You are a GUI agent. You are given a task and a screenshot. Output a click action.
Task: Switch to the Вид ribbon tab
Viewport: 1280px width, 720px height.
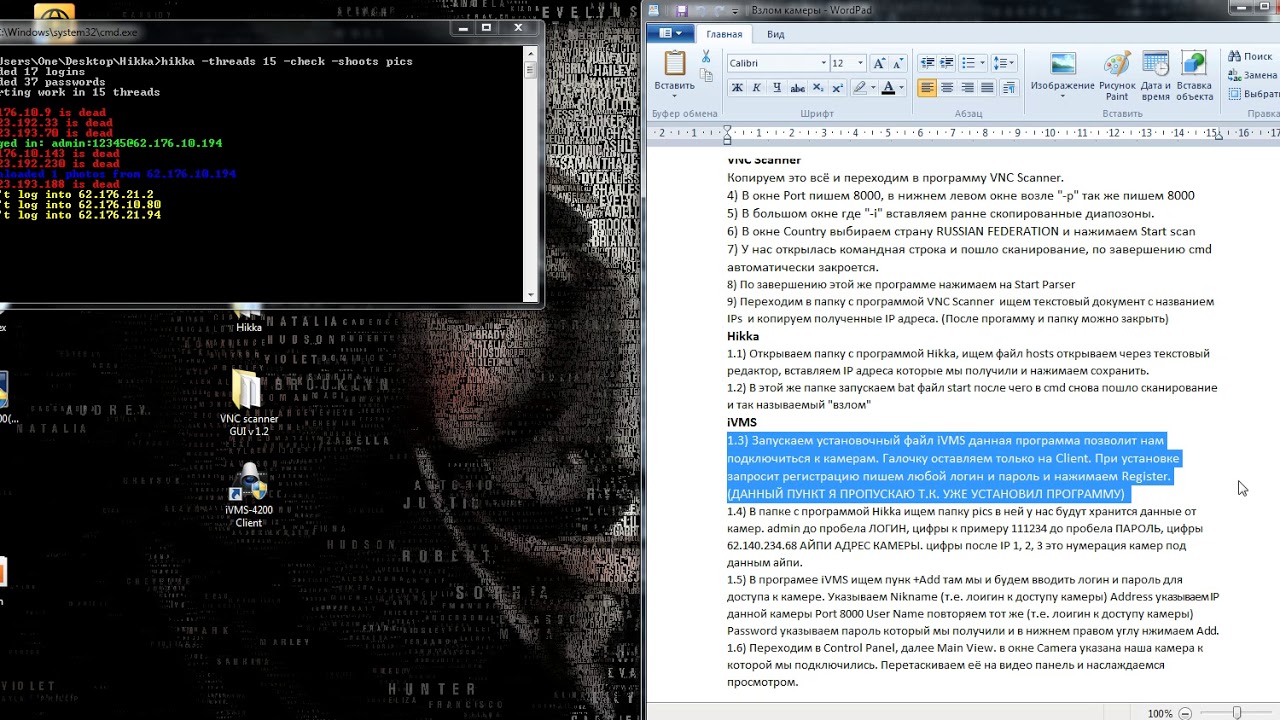tap(775, 34)
